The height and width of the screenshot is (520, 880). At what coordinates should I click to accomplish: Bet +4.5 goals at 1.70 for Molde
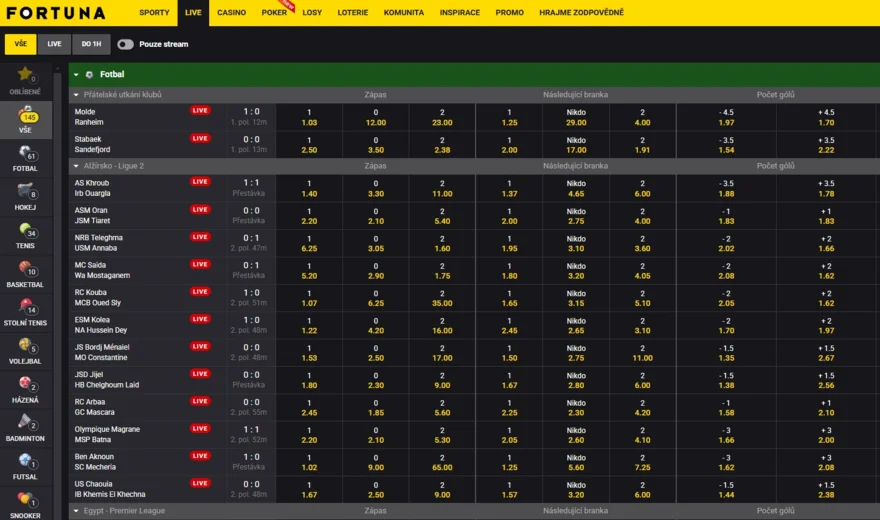coord(826,117)
